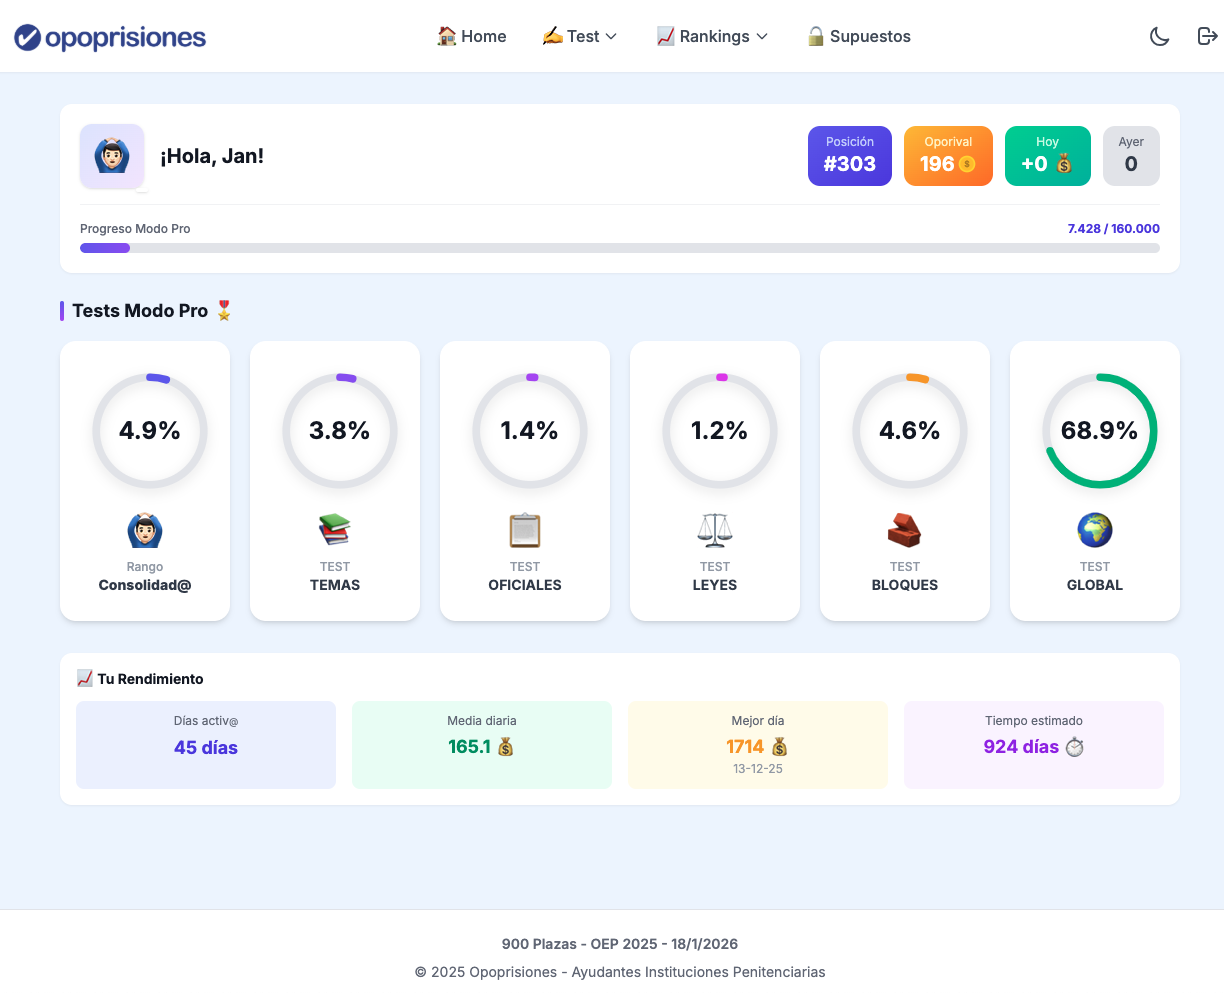The width and height of the screenshot is (1224, 993).
Task: Open the Test dropdown menu
Action: (580, 36)
